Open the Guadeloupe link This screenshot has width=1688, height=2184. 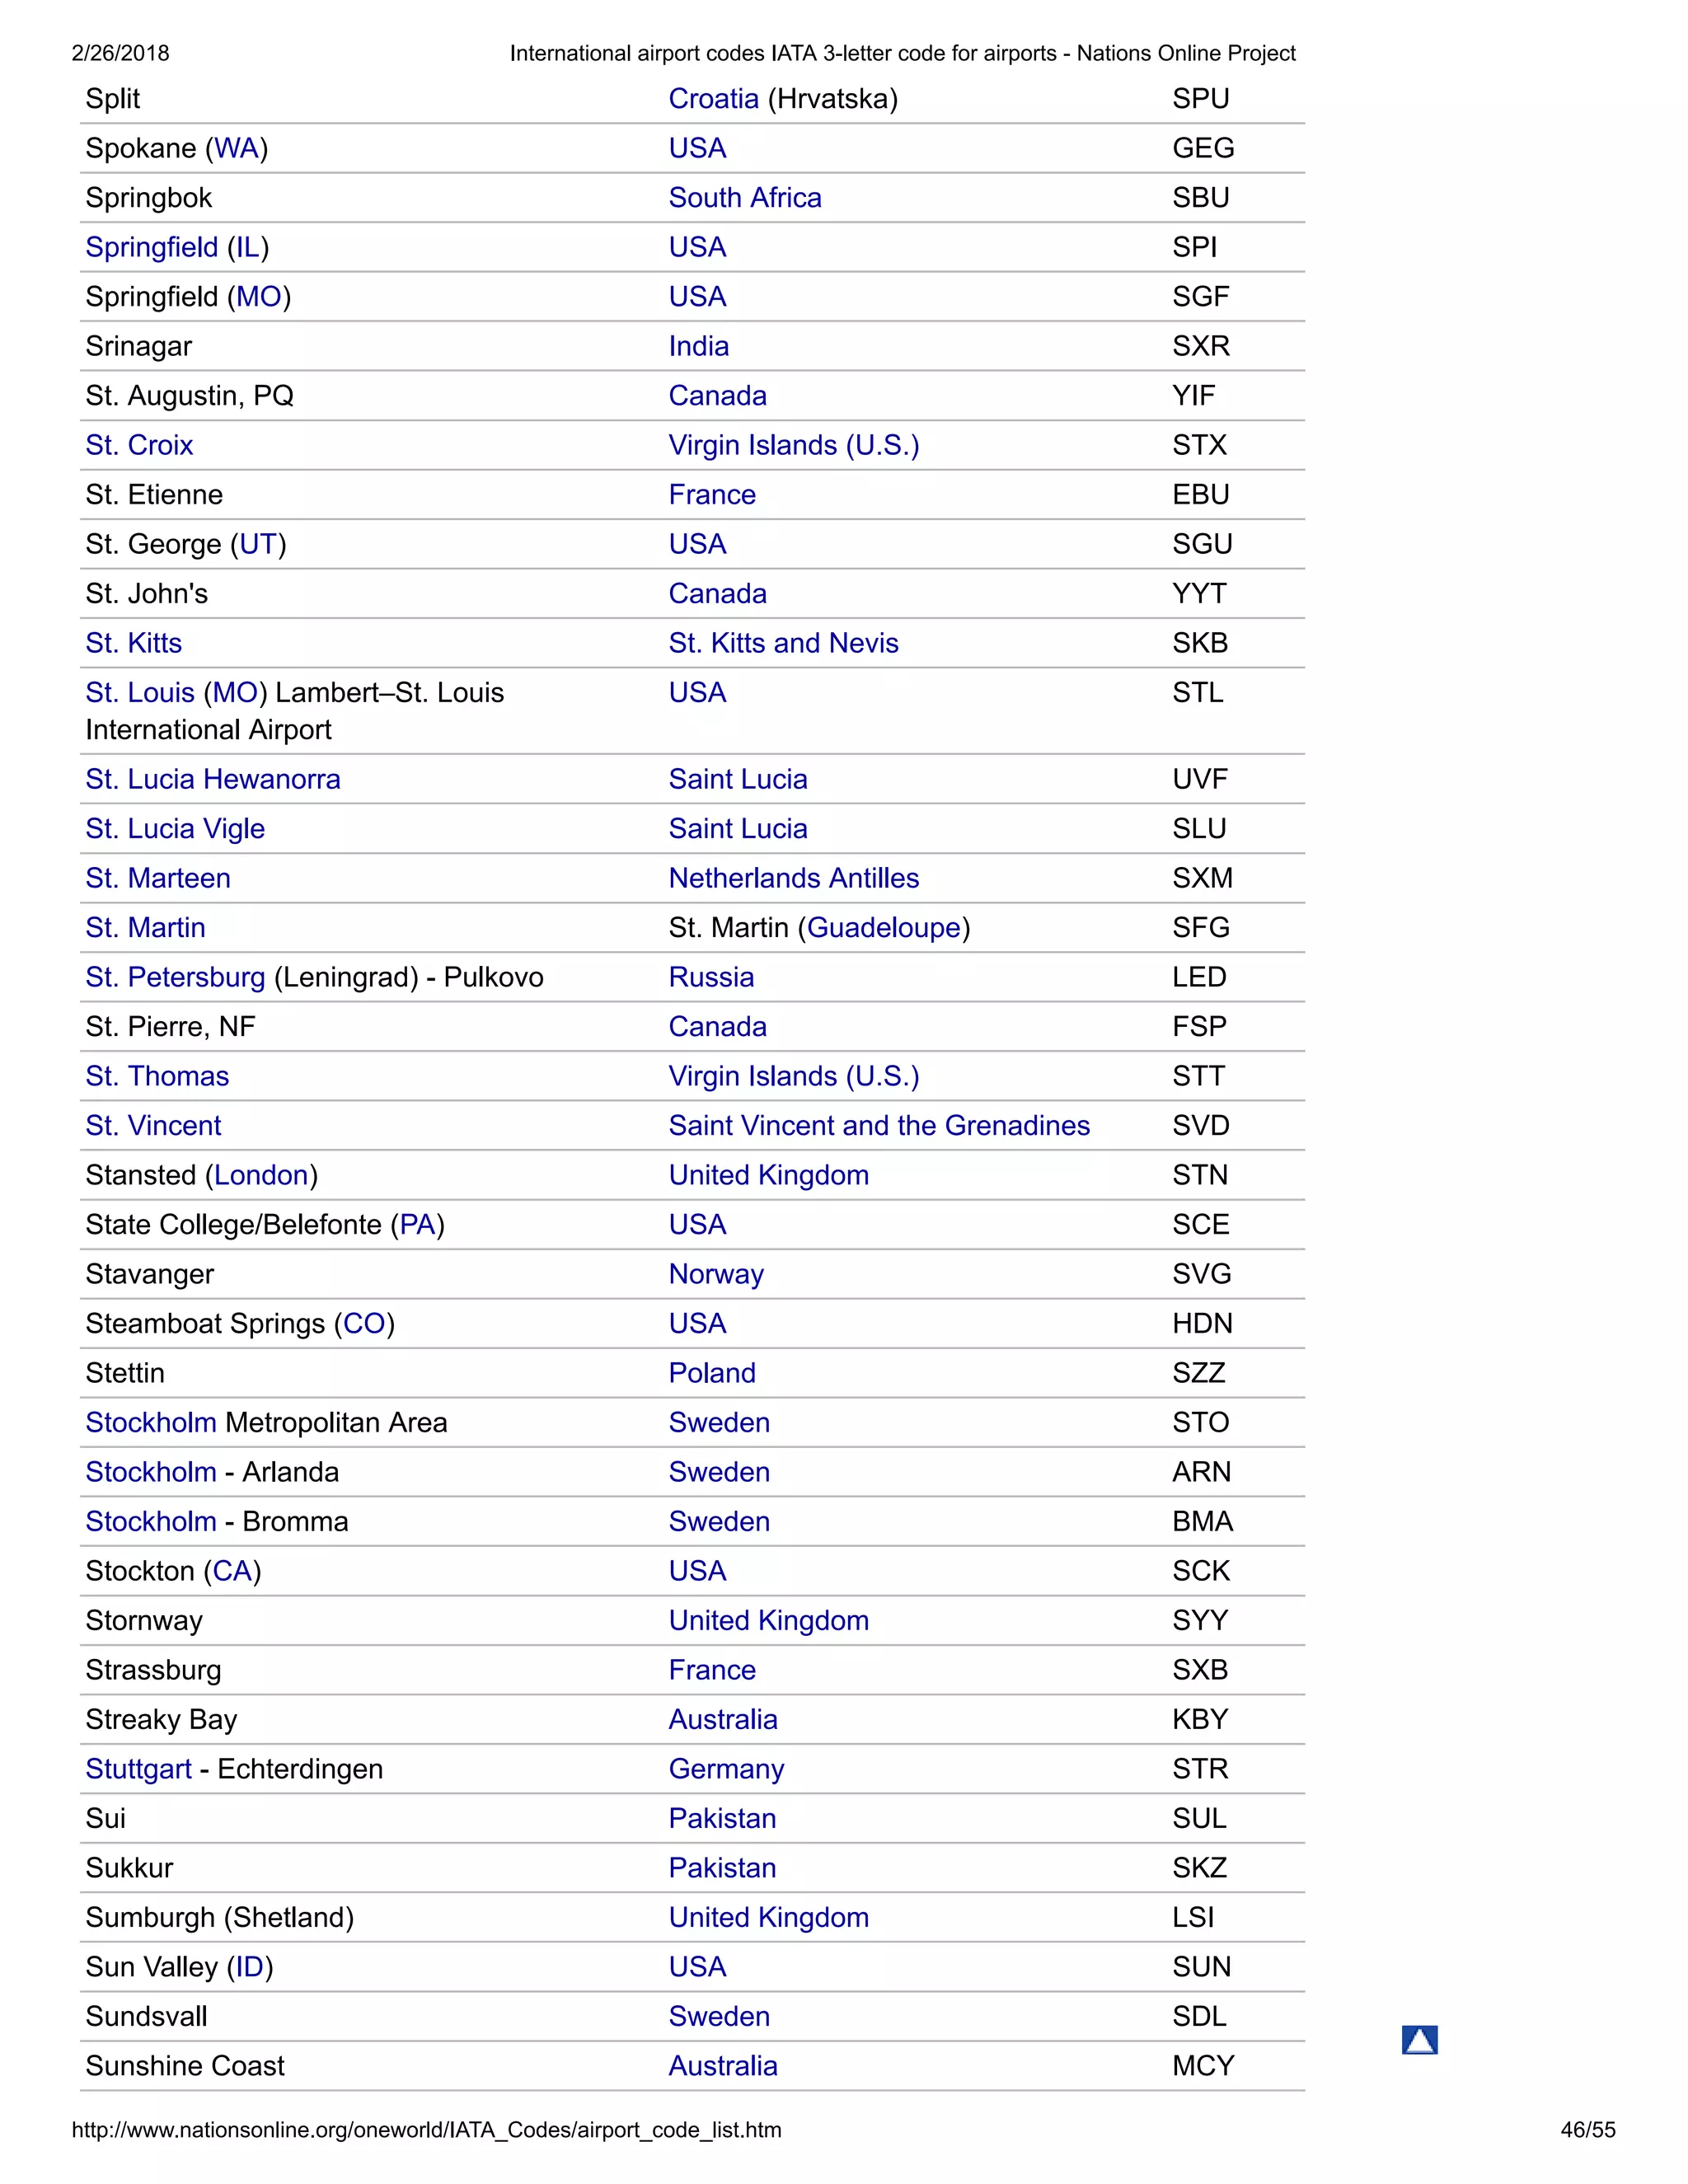(x=883, y=928)
